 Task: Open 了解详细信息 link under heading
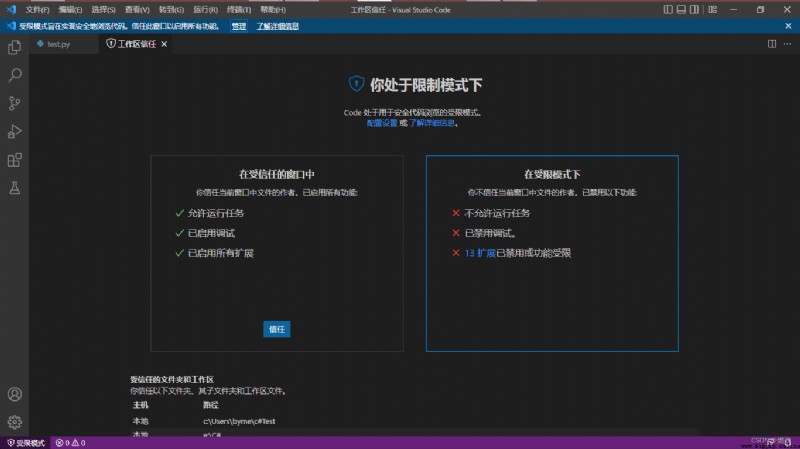[x=432, y=123]
